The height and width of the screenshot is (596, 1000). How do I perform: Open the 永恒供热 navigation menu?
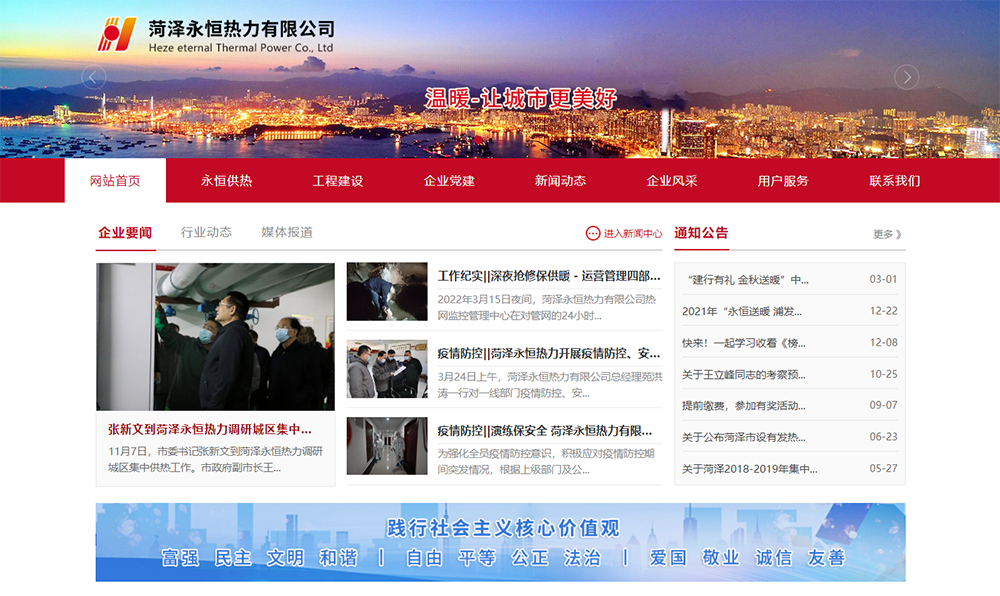(x=227, y=181)
